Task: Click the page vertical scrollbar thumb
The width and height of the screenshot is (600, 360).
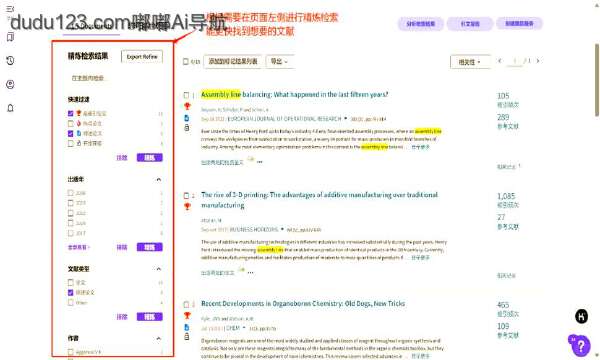Action: 597,80
